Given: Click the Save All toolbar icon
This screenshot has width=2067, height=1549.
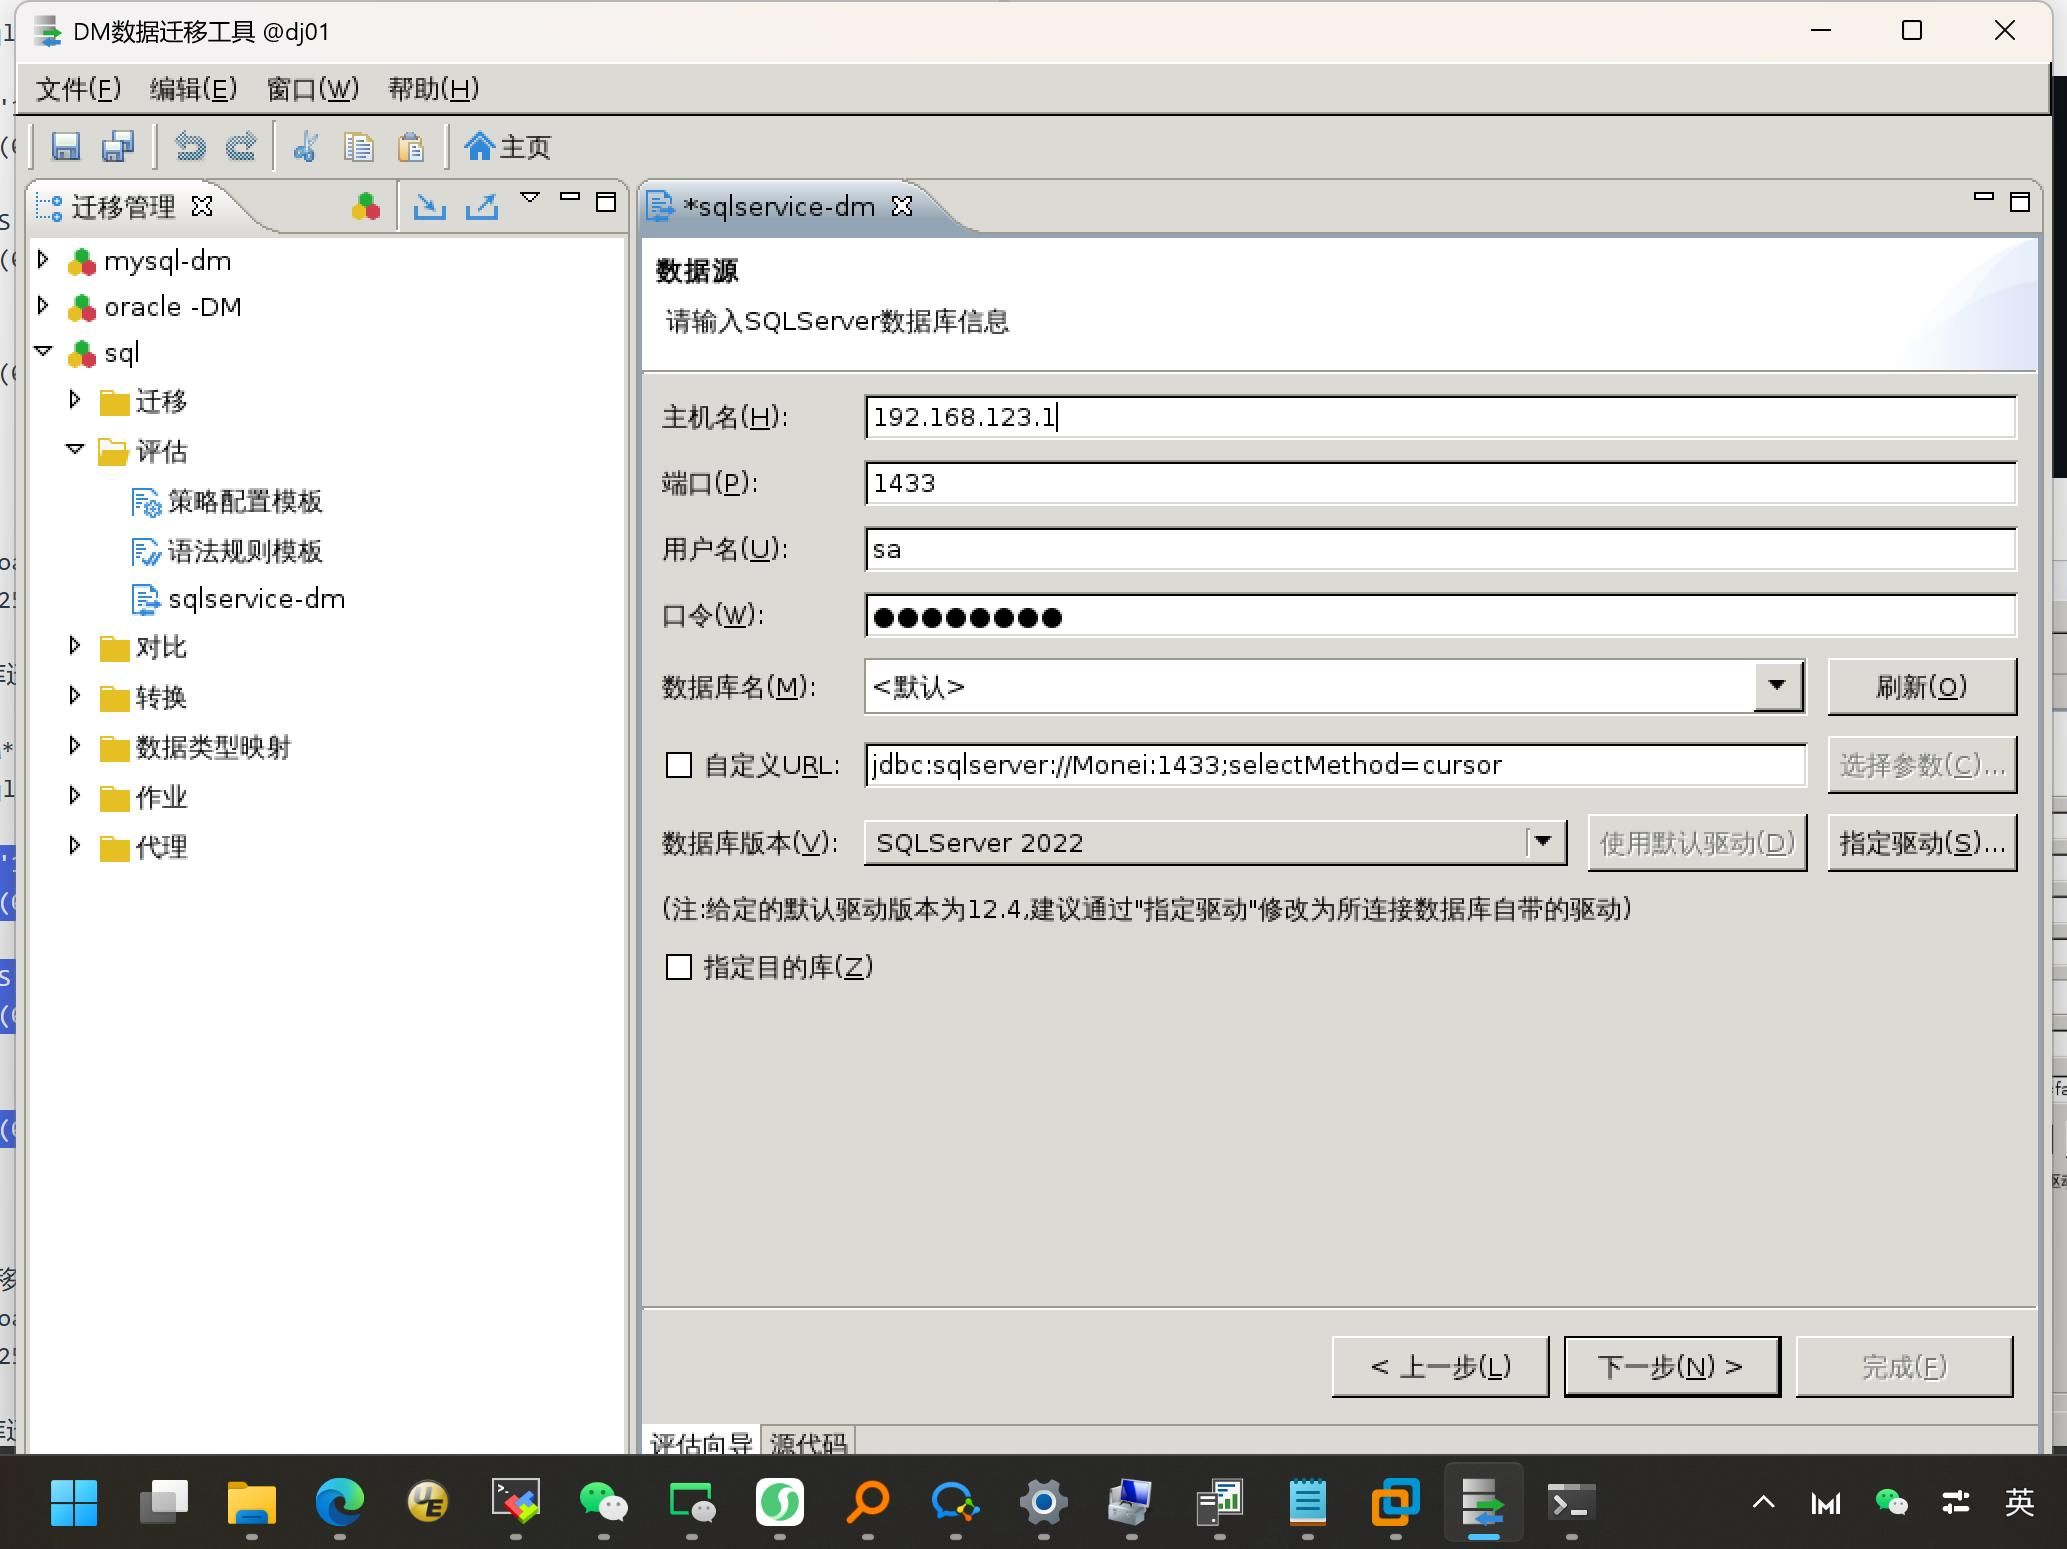Looking at the screenshot, I should click(118, 147).
